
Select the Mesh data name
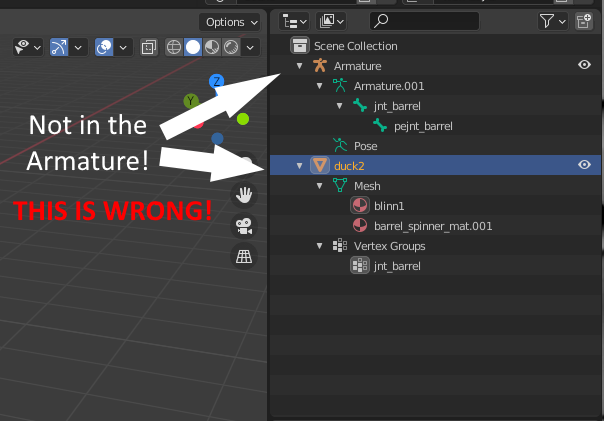click(x=367, y=186)
